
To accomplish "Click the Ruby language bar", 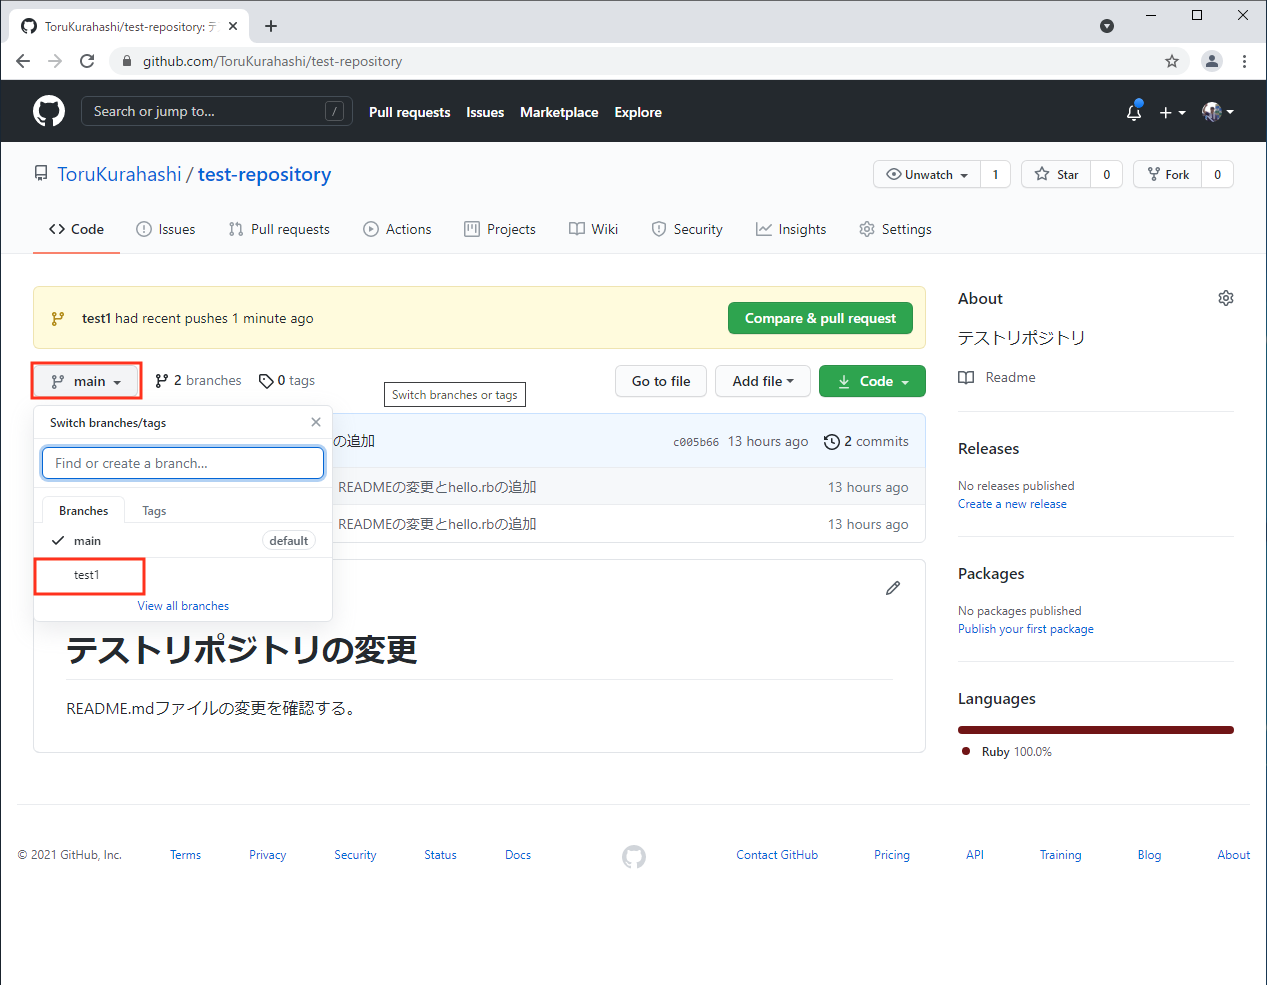I will point(1096,730).
